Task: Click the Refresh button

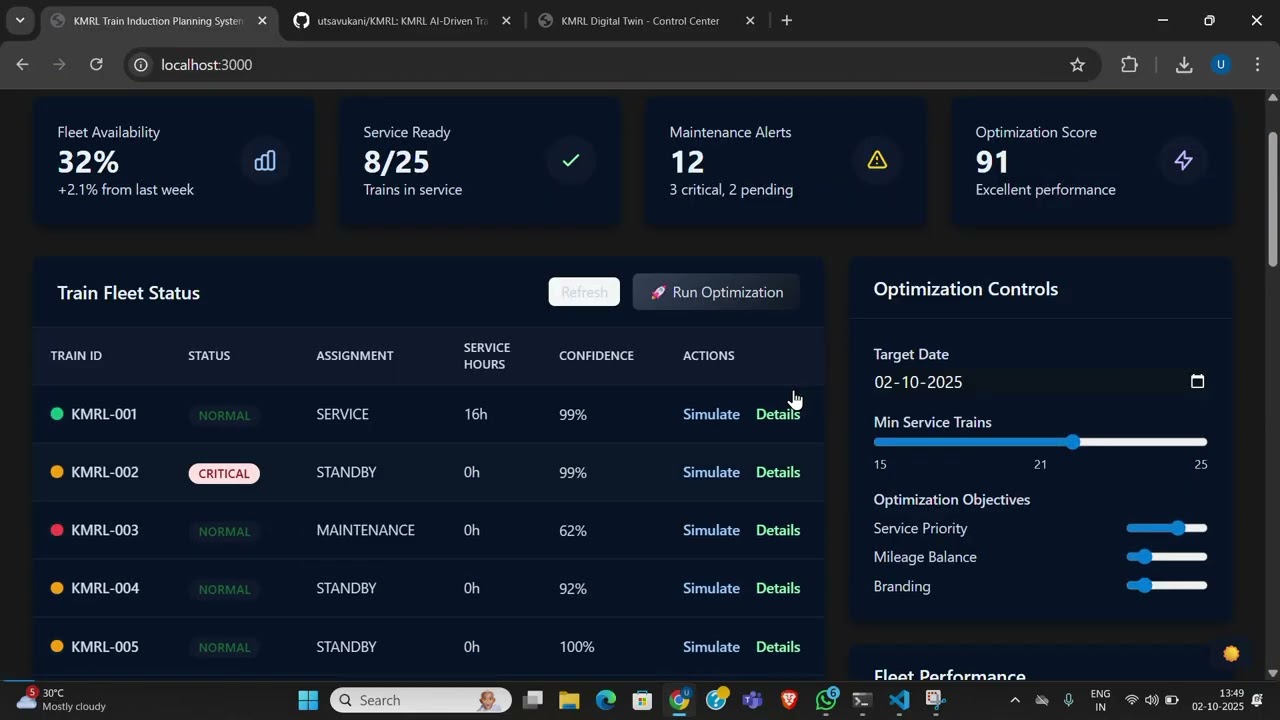Action: coord(584,292)
